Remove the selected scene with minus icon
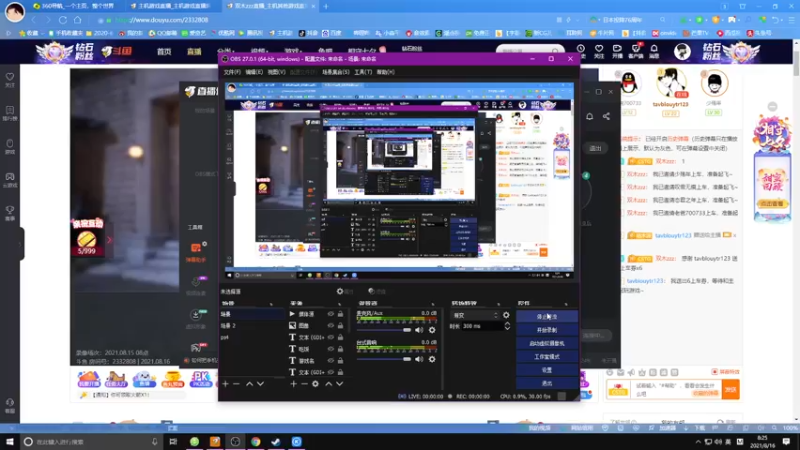This screenshot has width=800, height=450. 236,384
